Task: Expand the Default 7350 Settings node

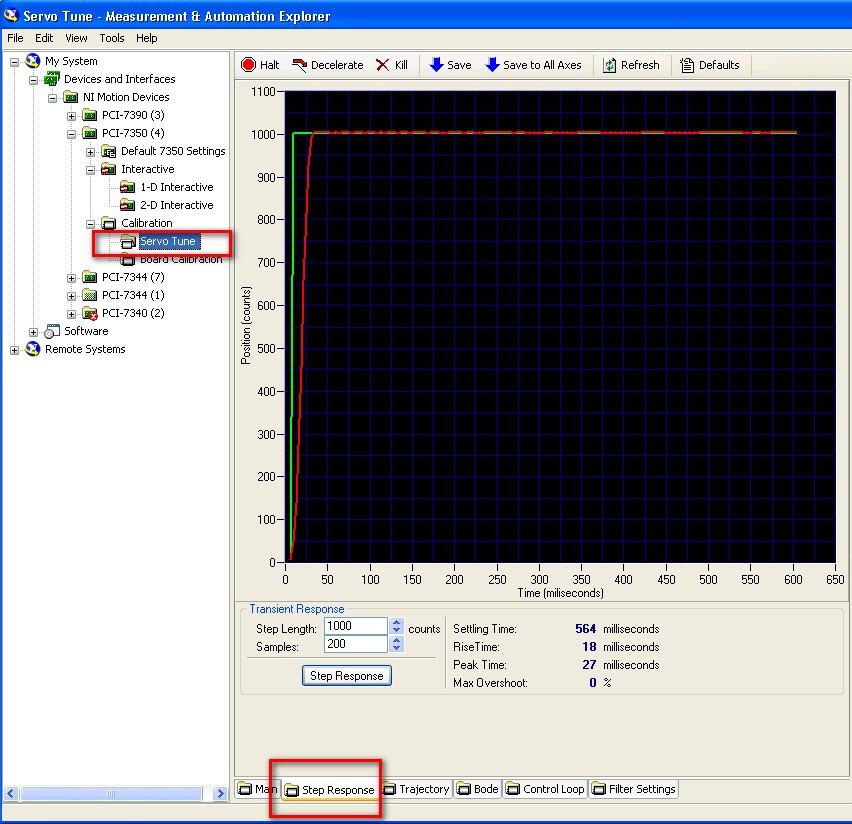Action: (91, 152)
